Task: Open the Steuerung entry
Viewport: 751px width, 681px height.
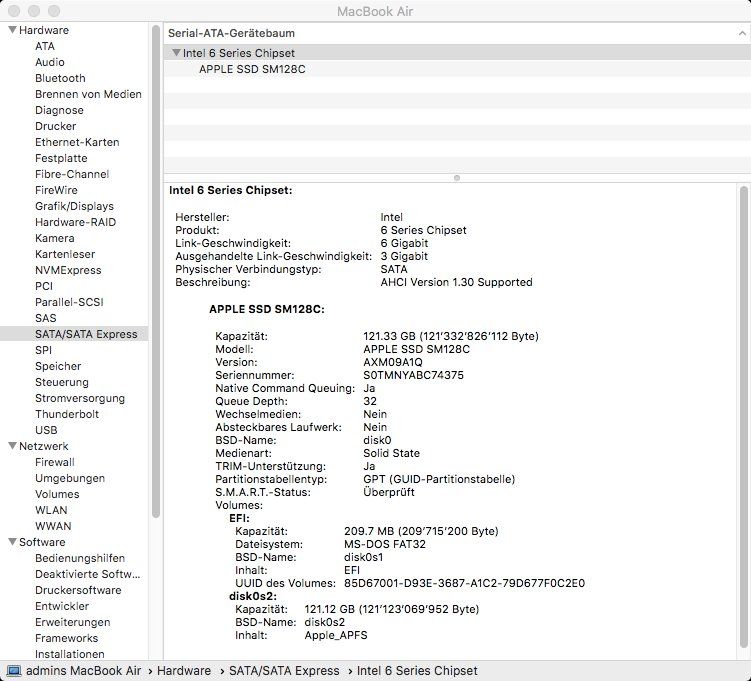Action: click(x=62, y=382)
